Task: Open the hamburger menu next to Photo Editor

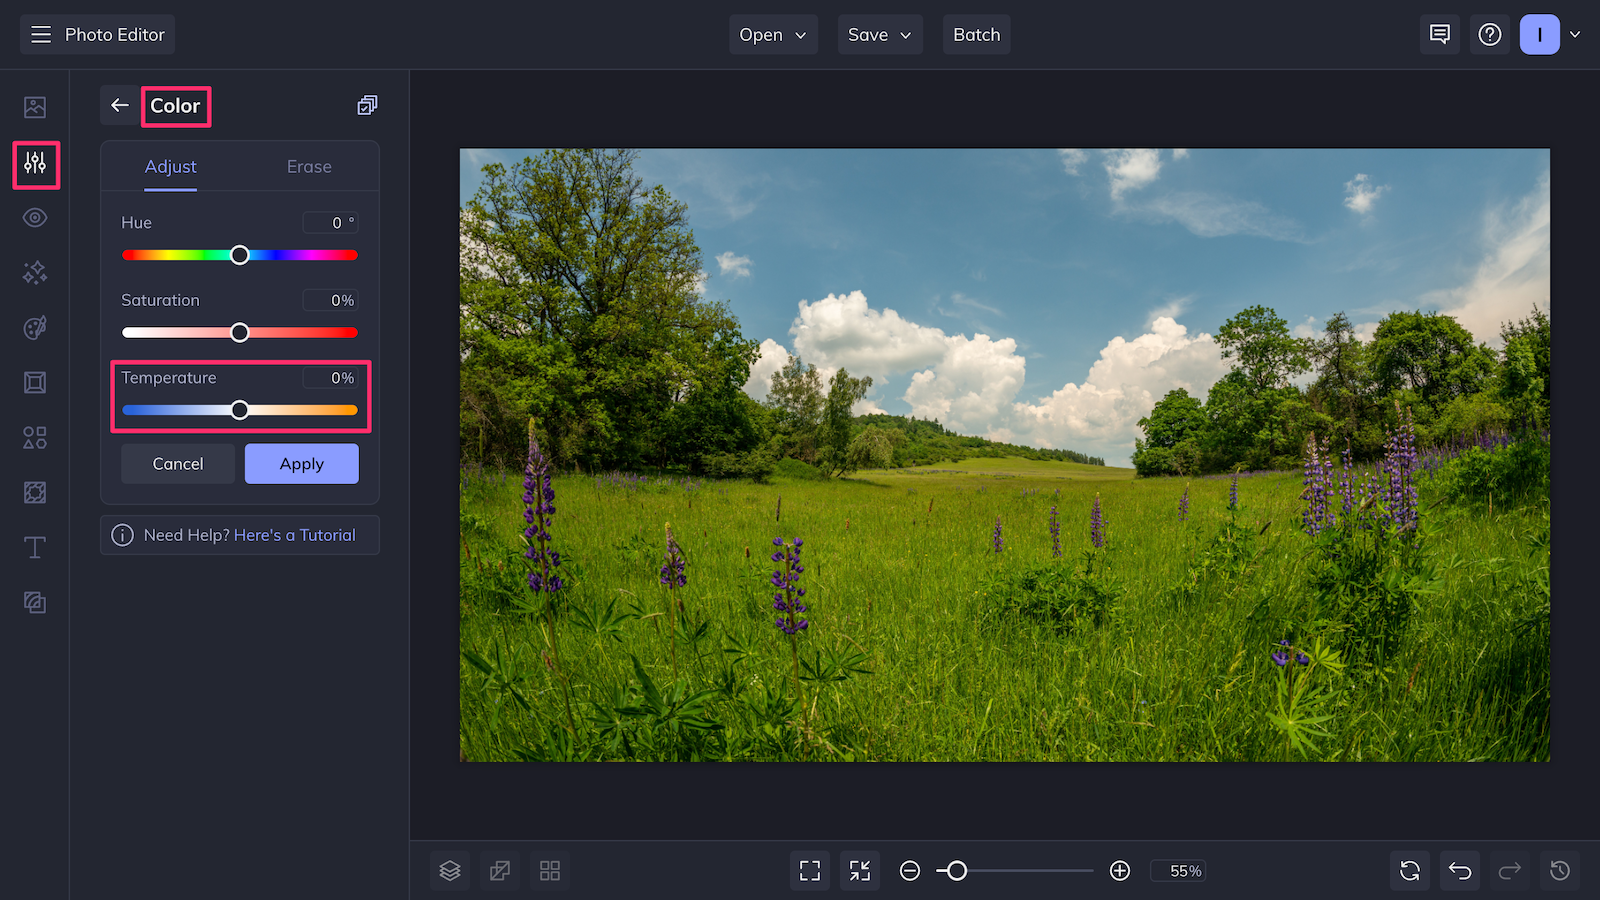Action: [x=40, y=34]
